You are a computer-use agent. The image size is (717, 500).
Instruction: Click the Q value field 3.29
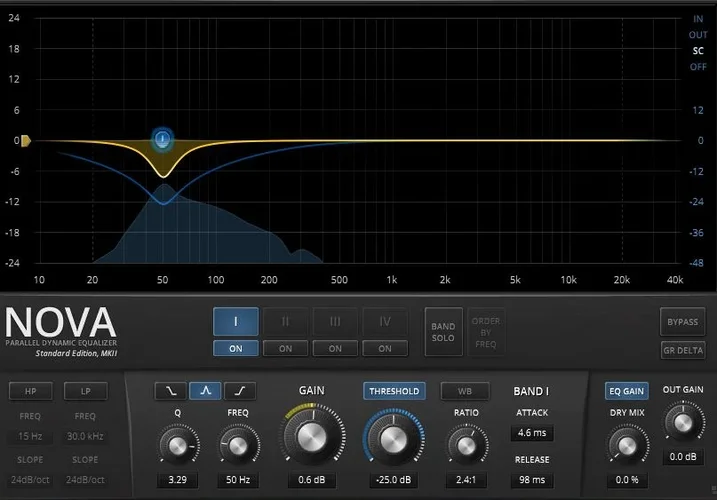[177, 479]
